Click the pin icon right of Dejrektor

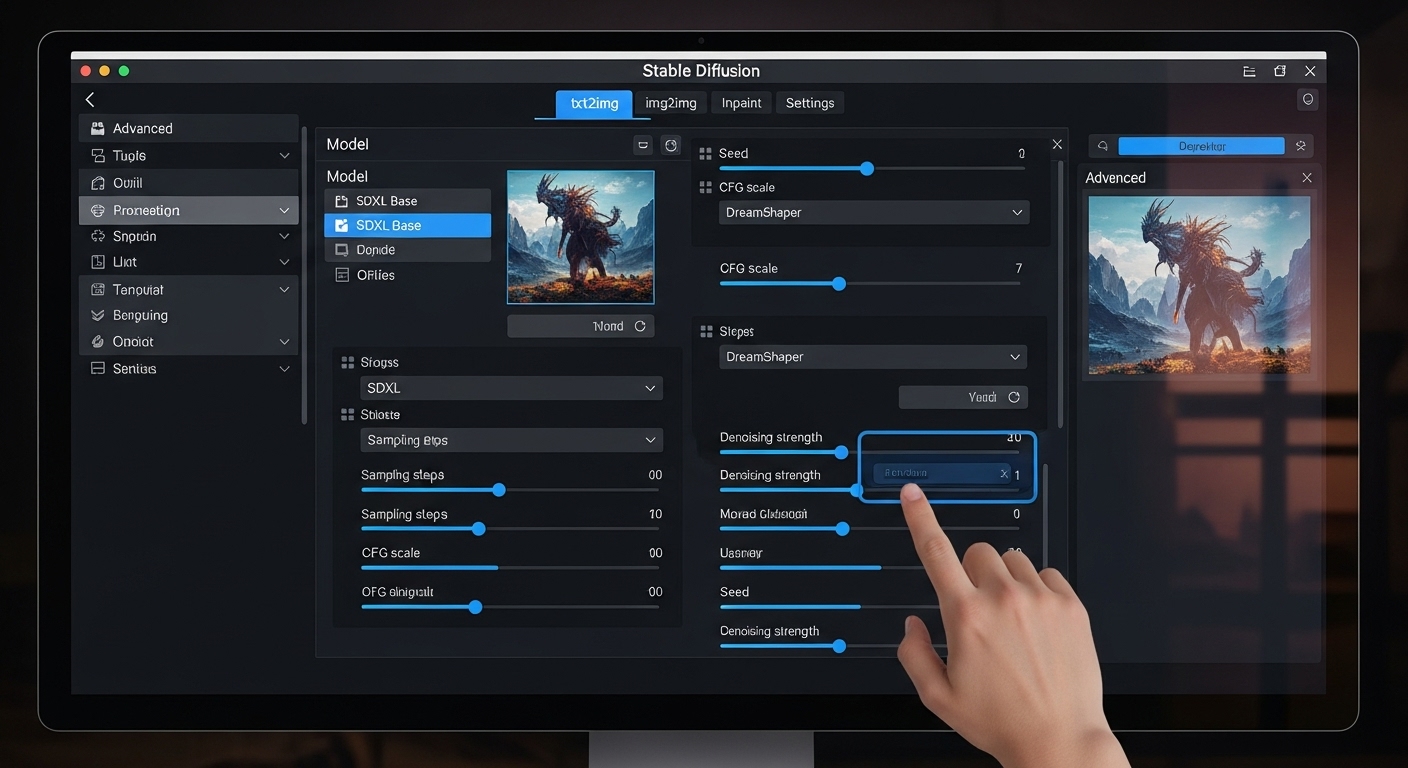[1300, 146]
